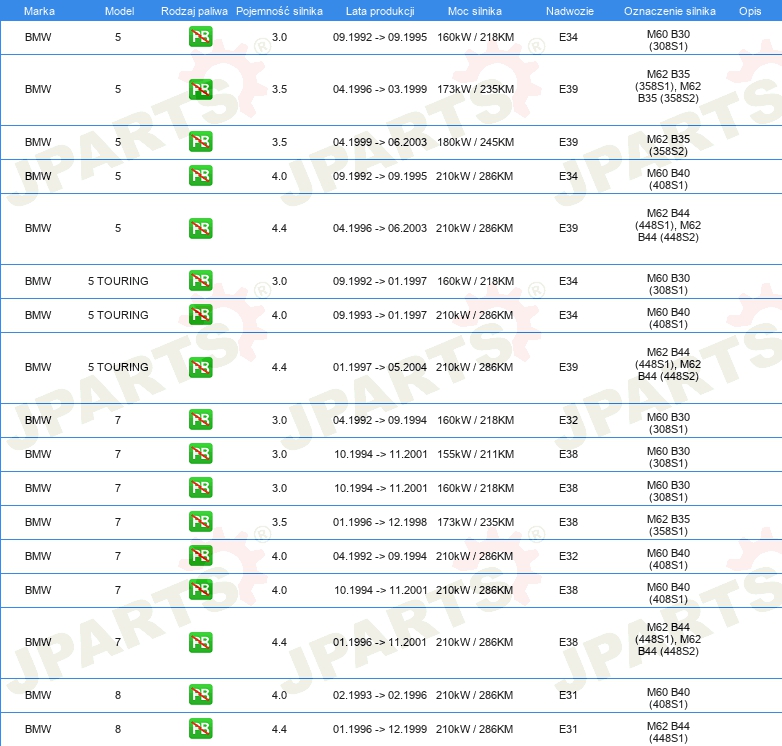Click the Pojemność silnika column header
782x746 pixels.
point(279,11)
